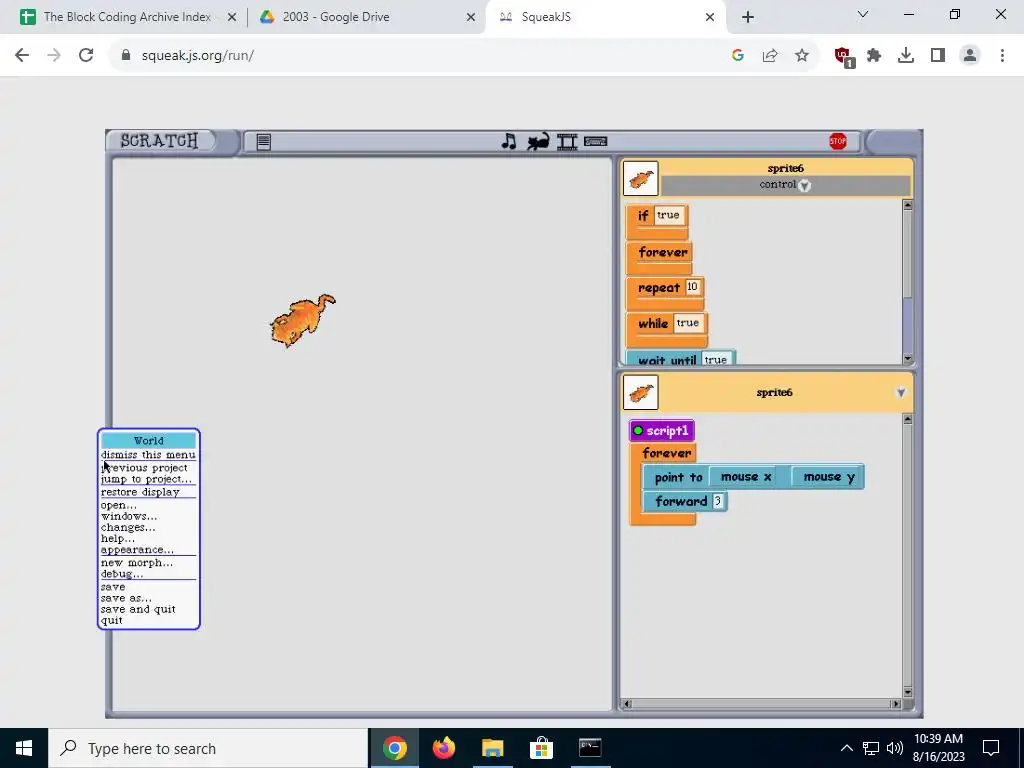Click the blocks palette scrollbar thumb
1024x768 pixels.
tap(907, 325)
